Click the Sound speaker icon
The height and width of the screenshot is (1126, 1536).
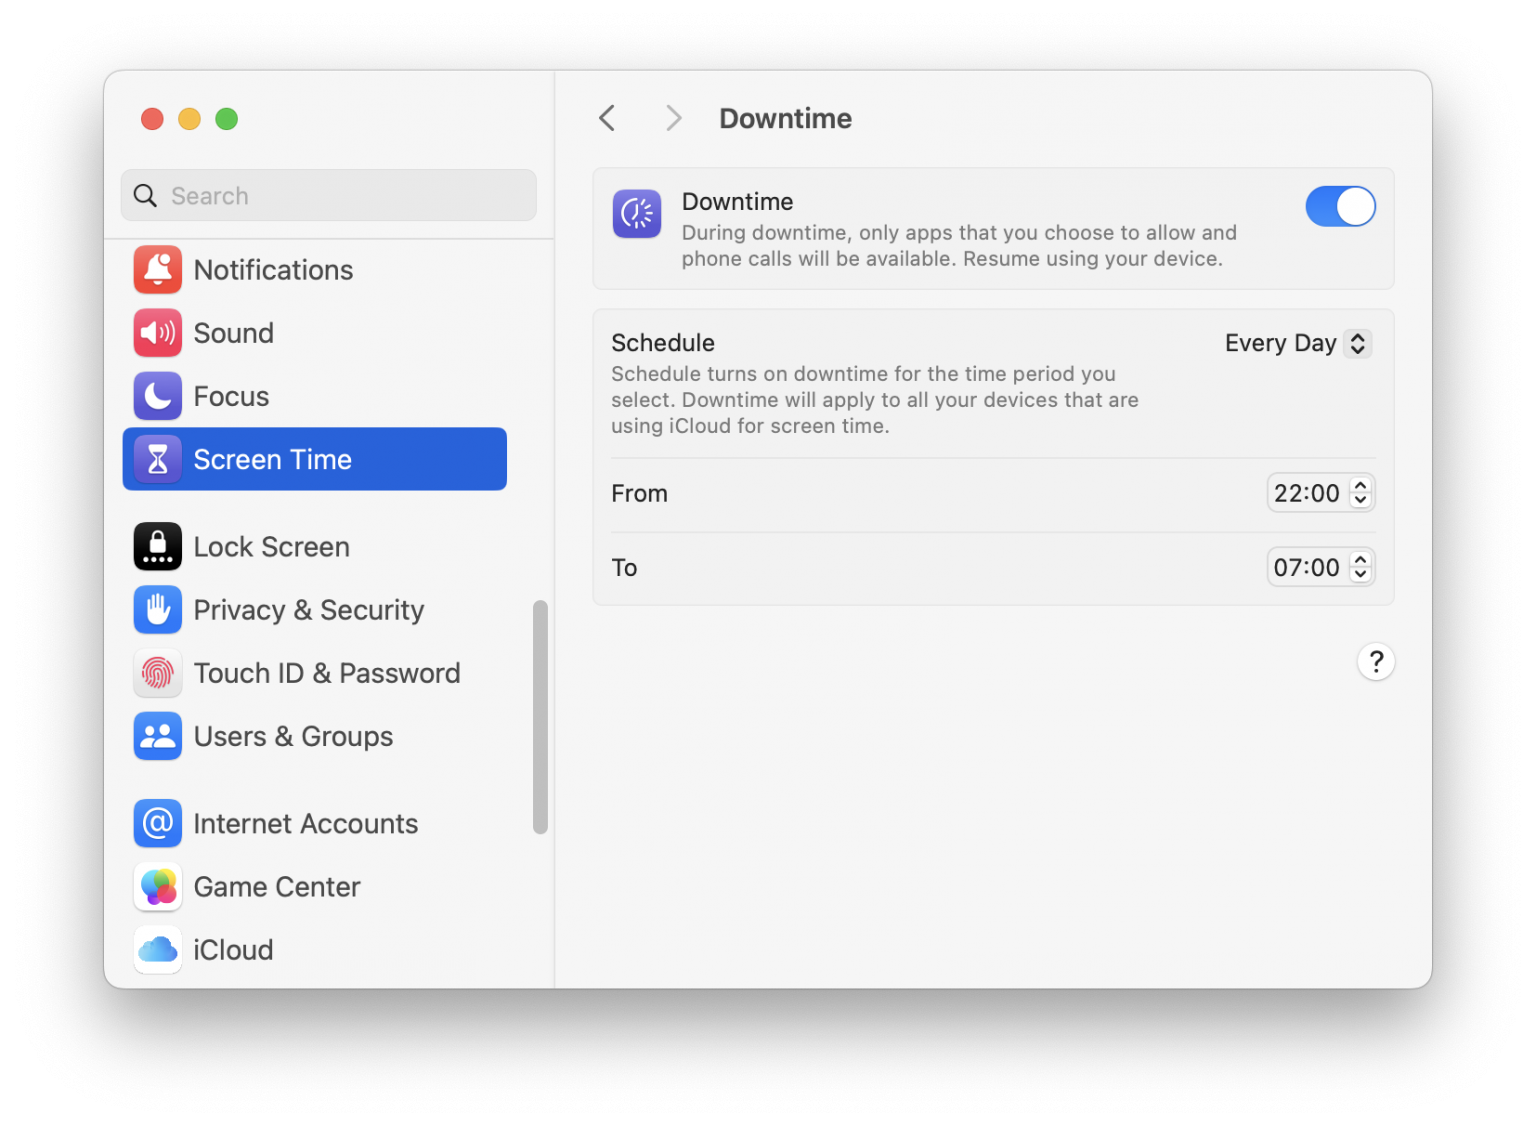tap(157, 333)
